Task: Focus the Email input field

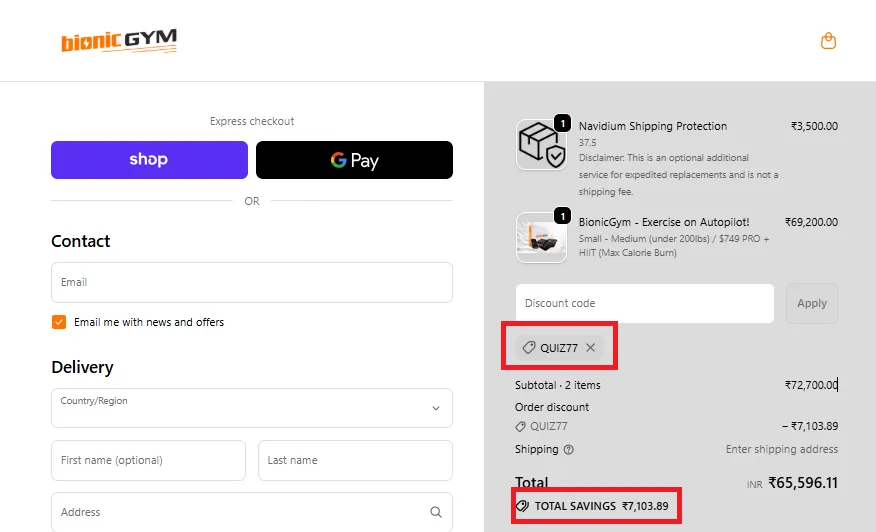Action: [251, 282]
